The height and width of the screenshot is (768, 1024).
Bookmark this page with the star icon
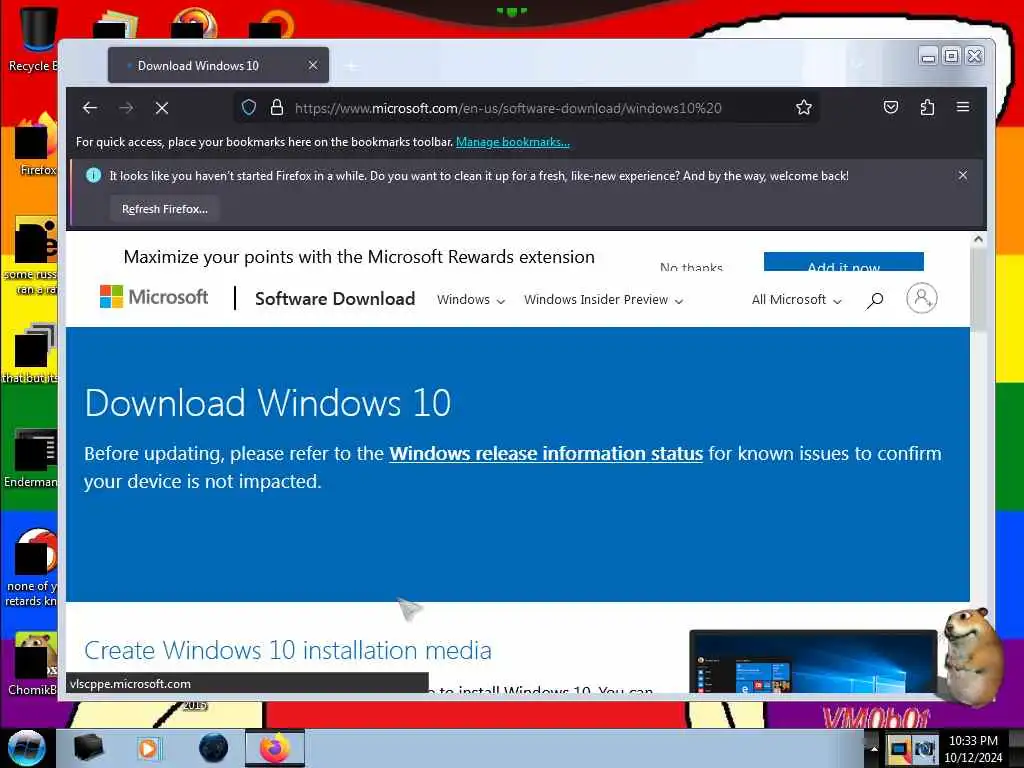tap(804, 108)
